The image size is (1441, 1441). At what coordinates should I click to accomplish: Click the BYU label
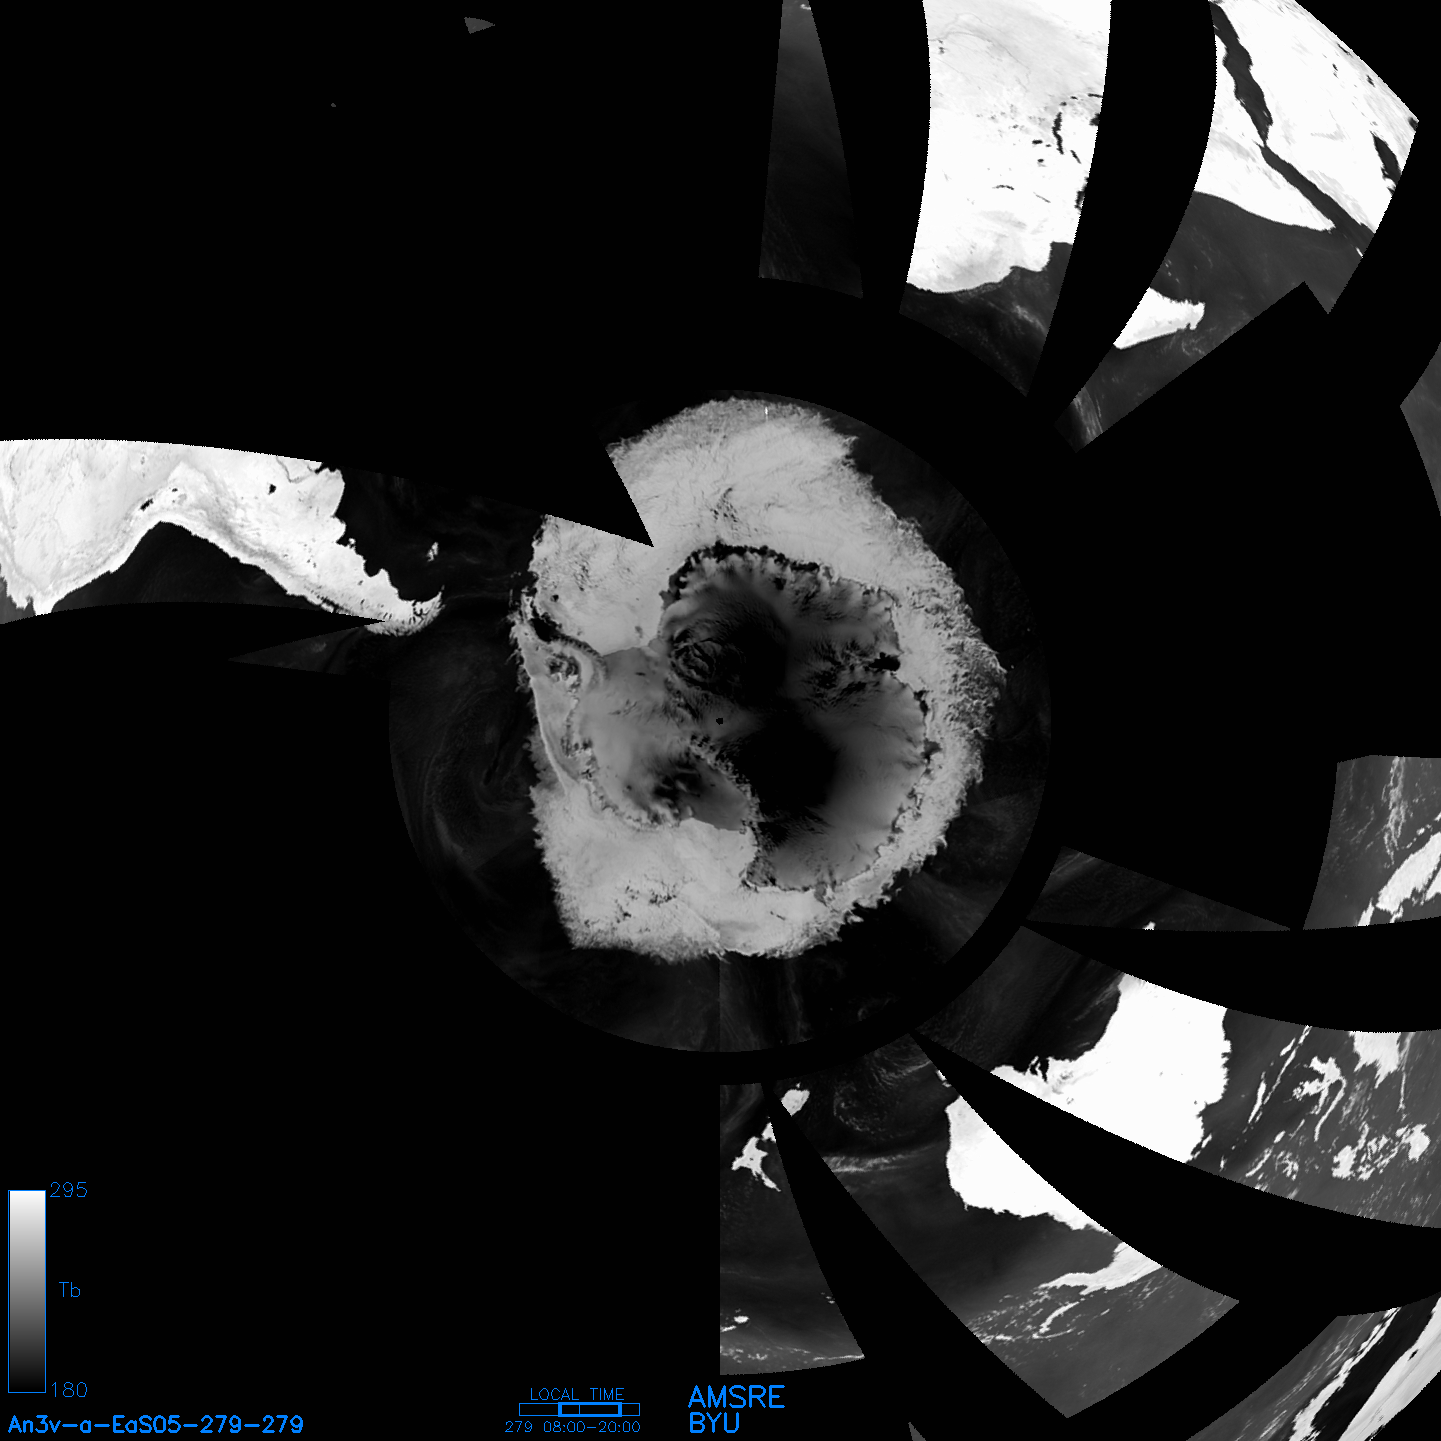click(x=714, y=1423)
